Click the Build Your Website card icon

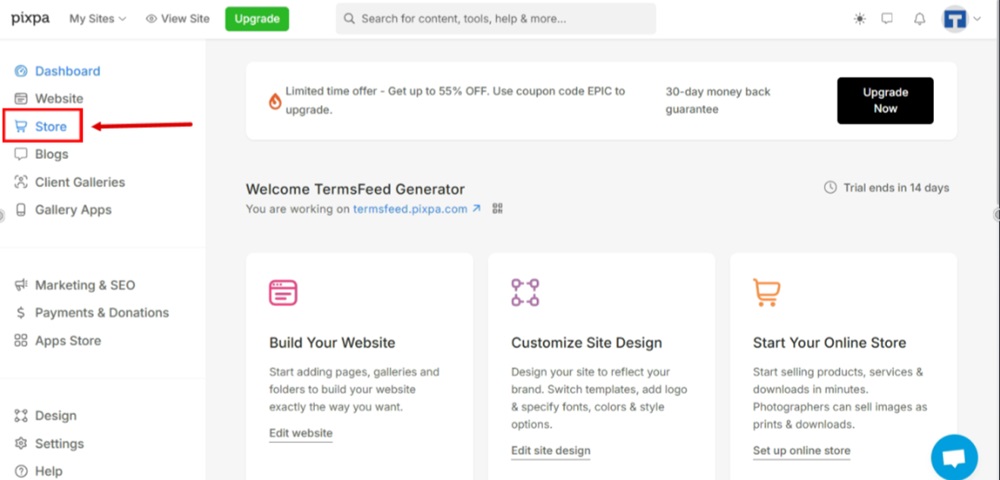point(283,293)
